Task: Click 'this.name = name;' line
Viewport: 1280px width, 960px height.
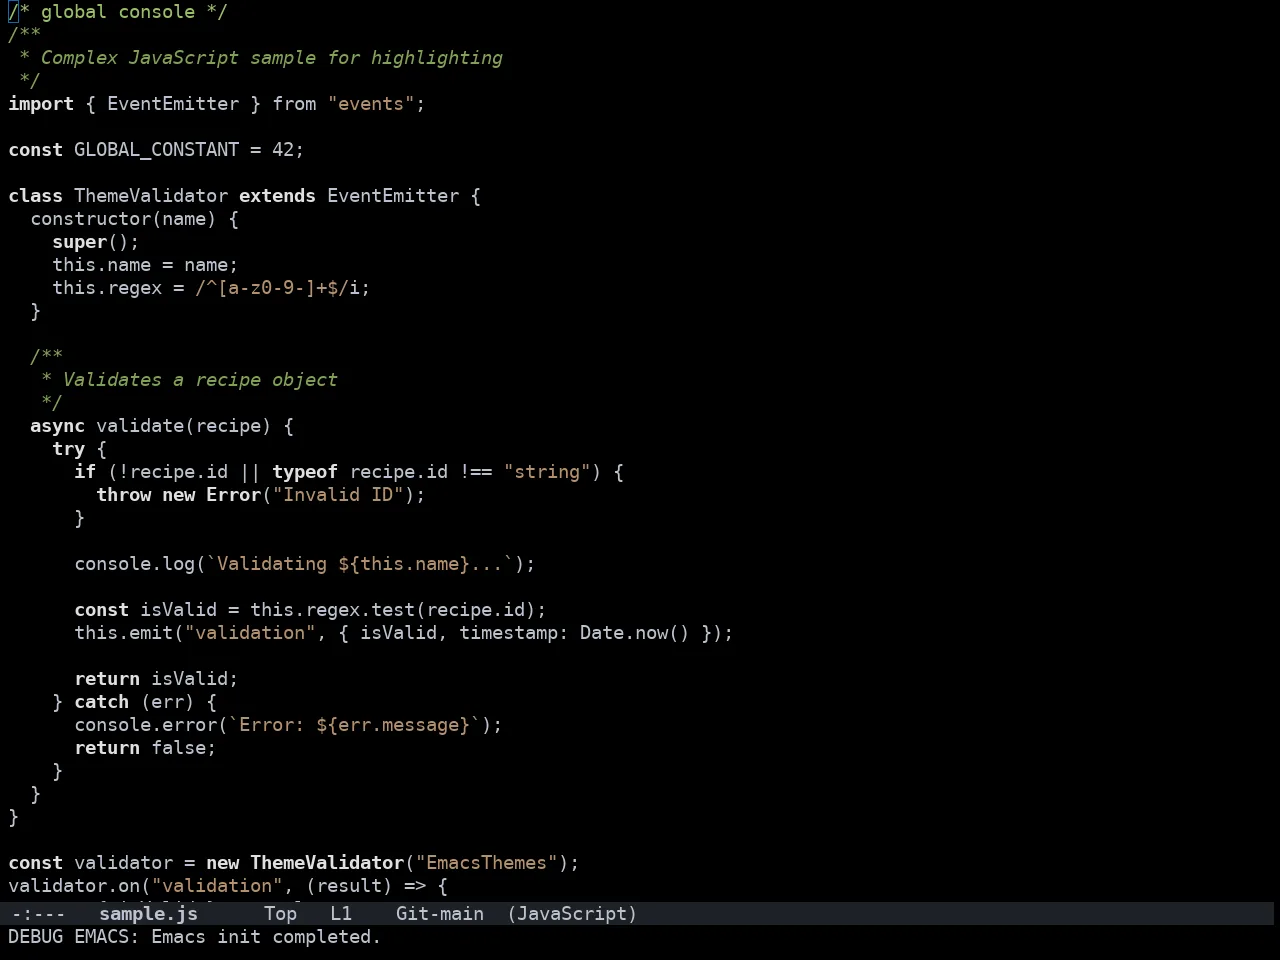Action: [145, 265]
